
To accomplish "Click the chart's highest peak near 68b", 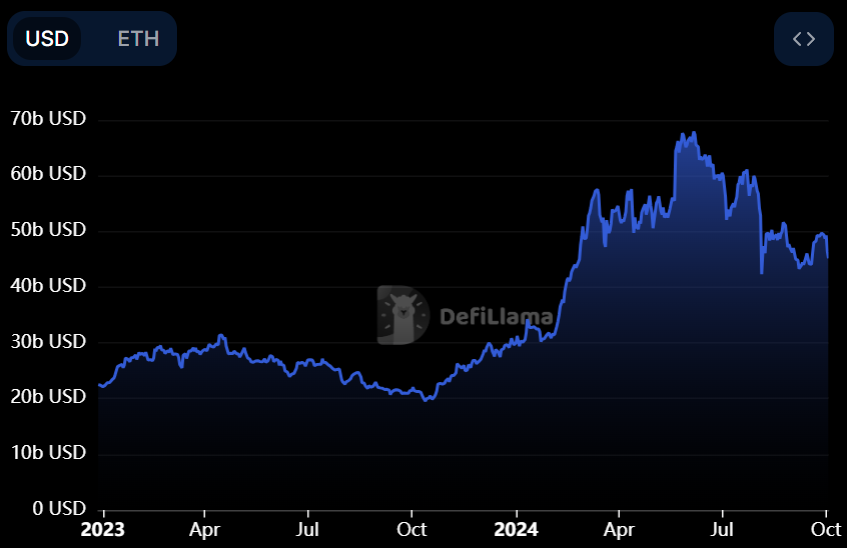I will (694, 133).
